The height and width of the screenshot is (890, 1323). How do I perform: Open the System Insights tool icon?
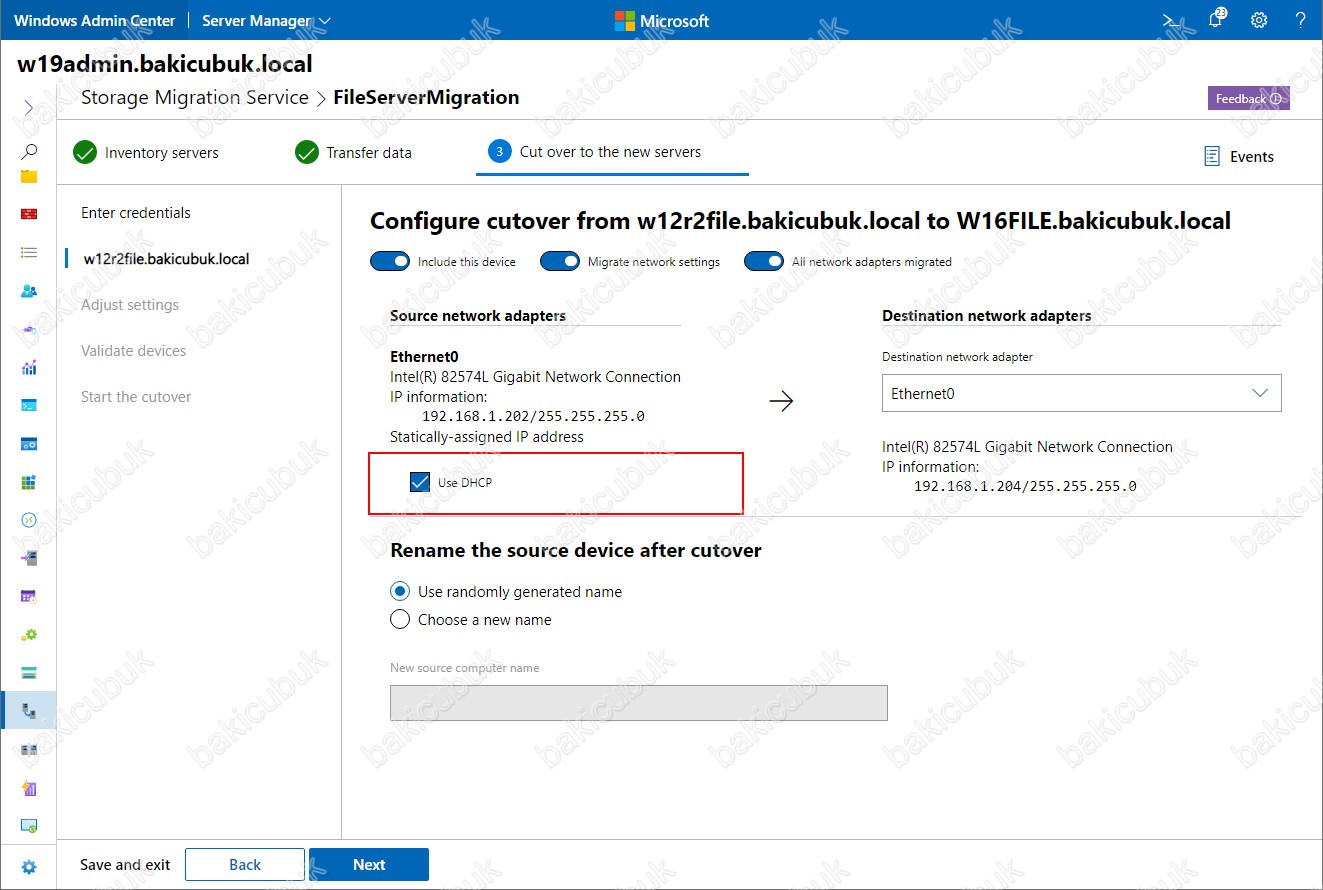click(x=29, y=787)
